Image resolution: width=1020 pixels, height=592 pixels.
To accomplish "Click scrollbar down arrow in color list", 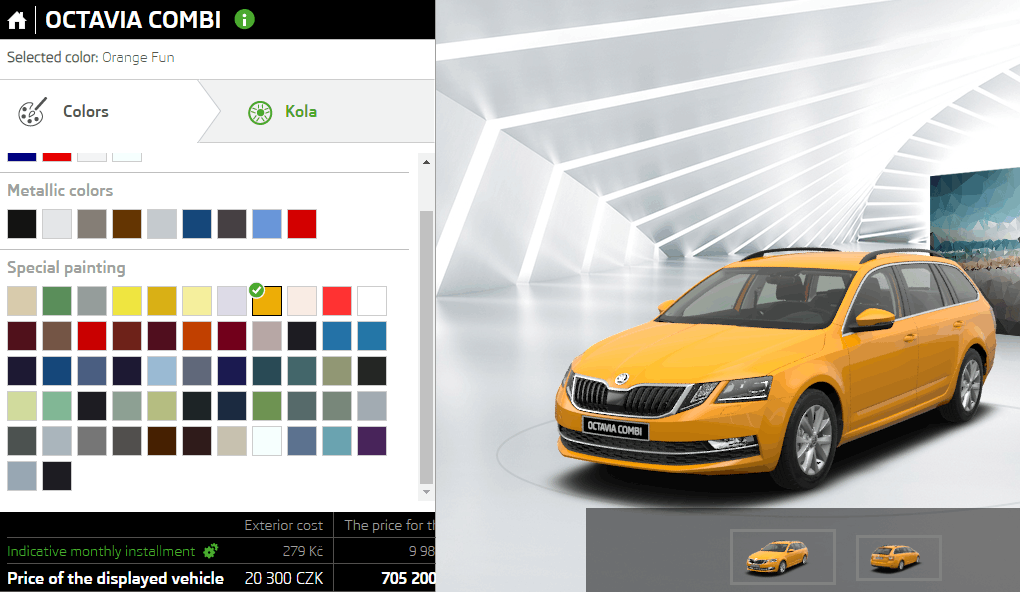I will coord(426,492).
